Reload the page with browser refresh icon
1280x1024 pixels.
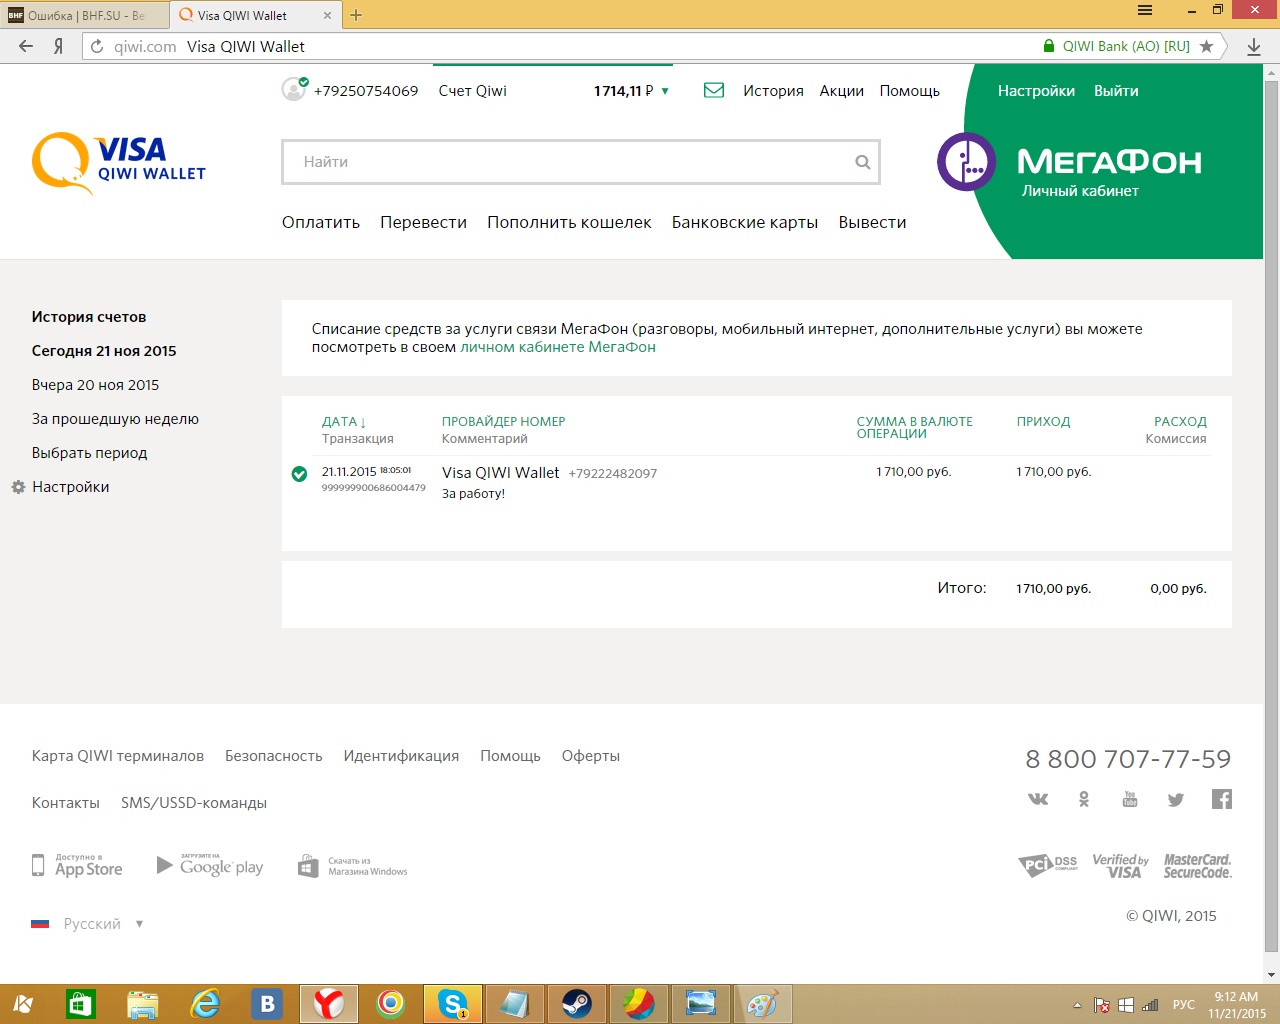coord(97,46)
